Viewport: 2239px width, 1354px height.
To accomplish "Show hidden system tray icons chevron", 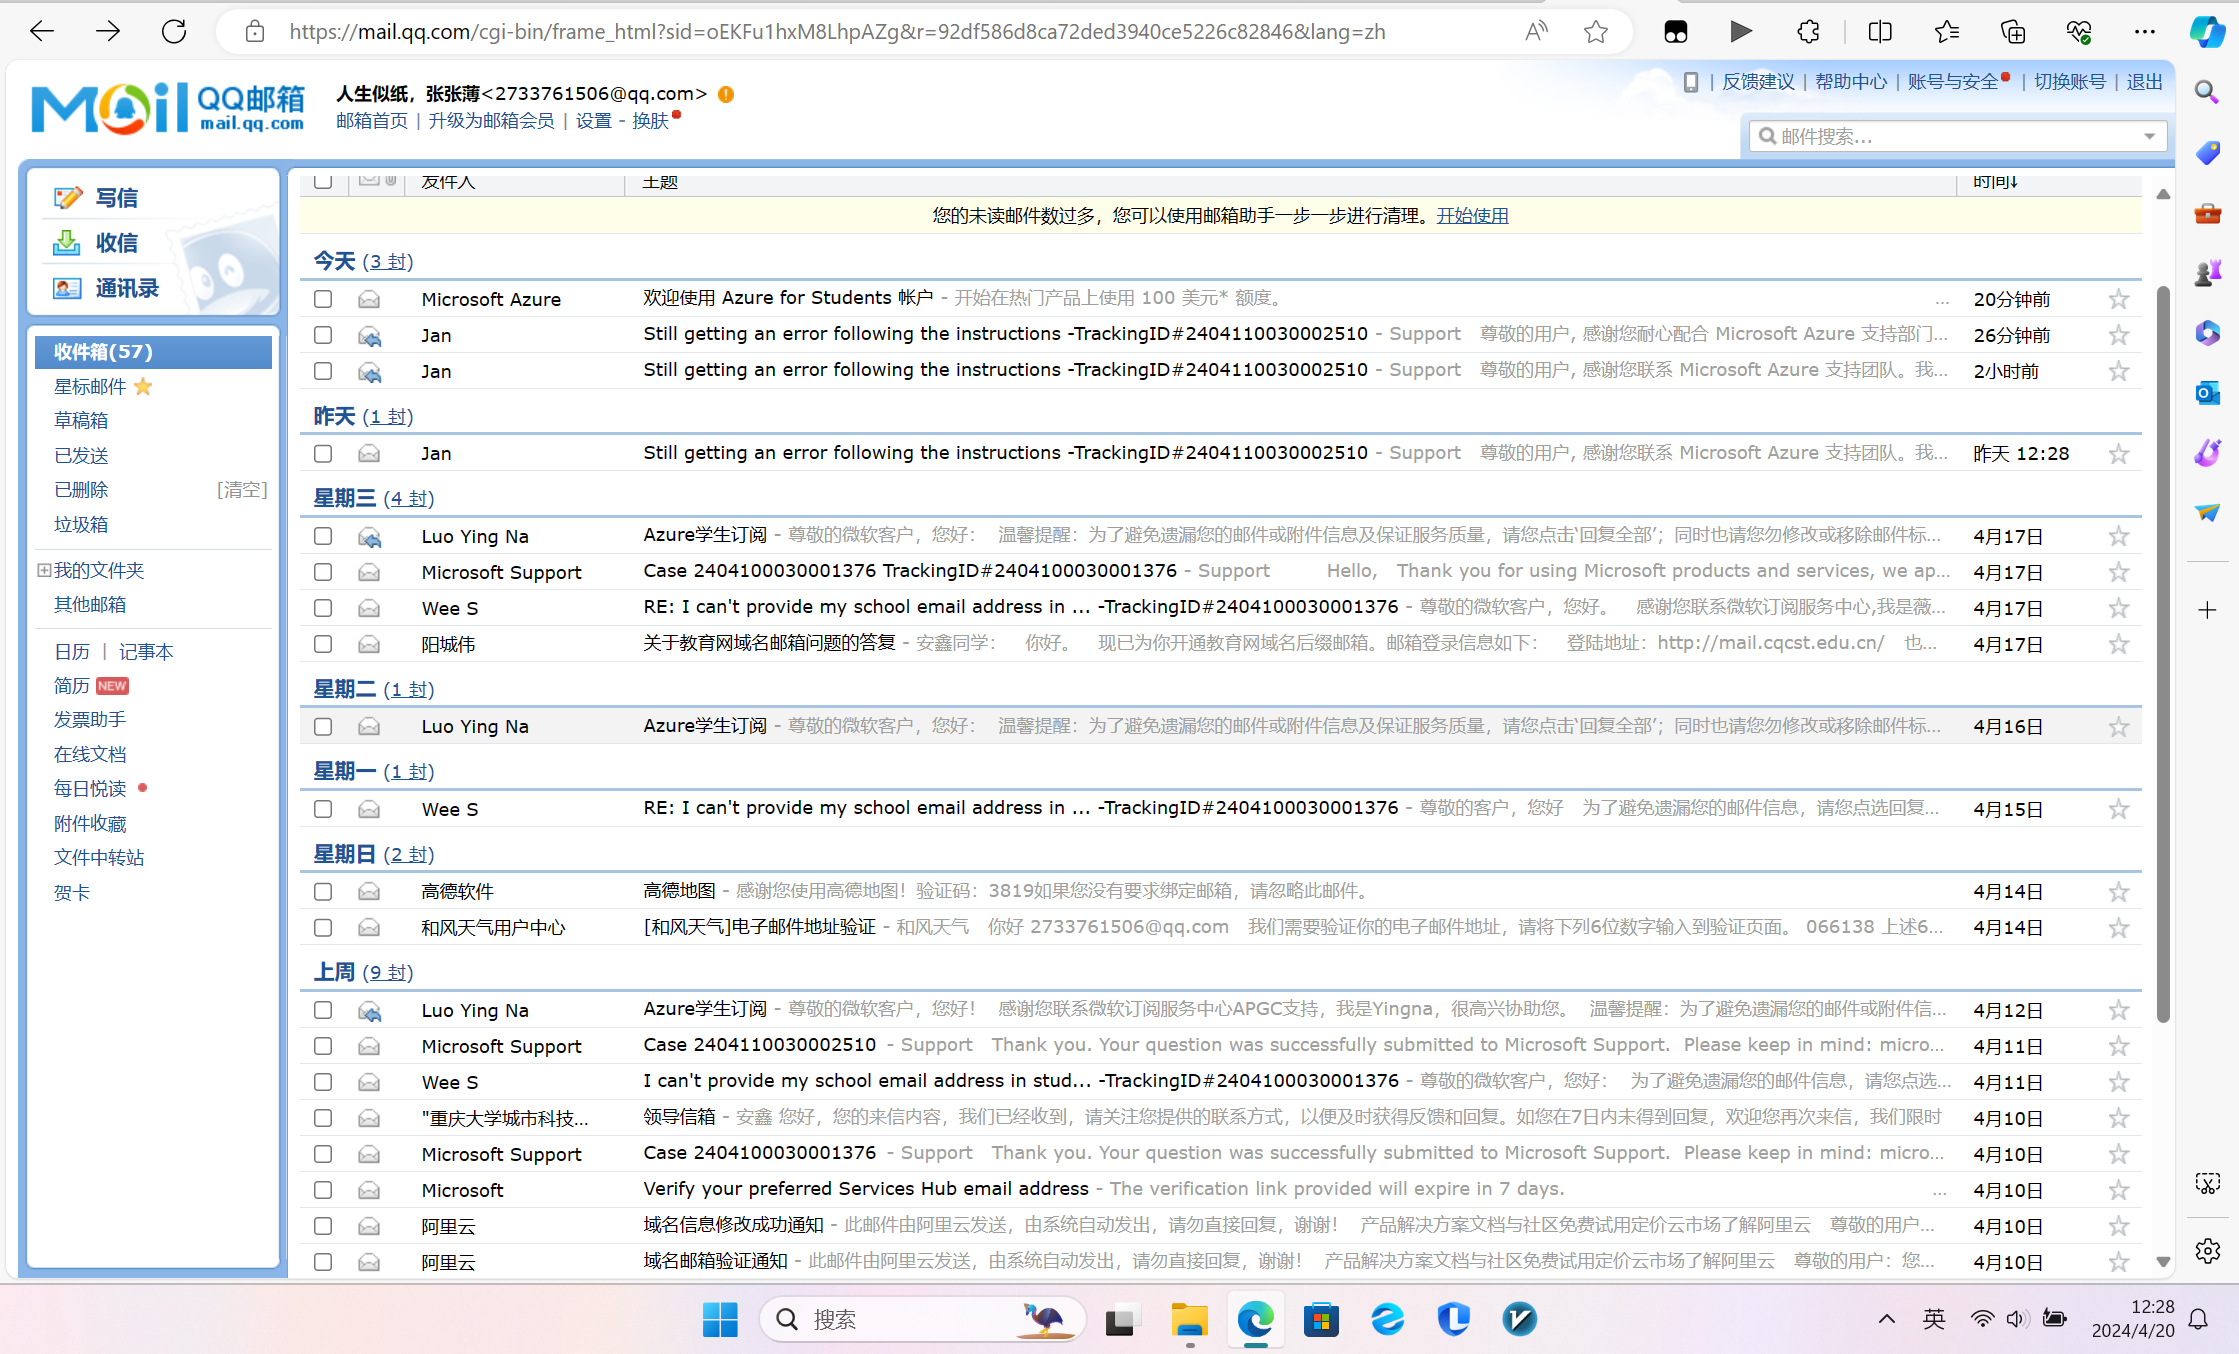I will [x=1886, y=1319].
